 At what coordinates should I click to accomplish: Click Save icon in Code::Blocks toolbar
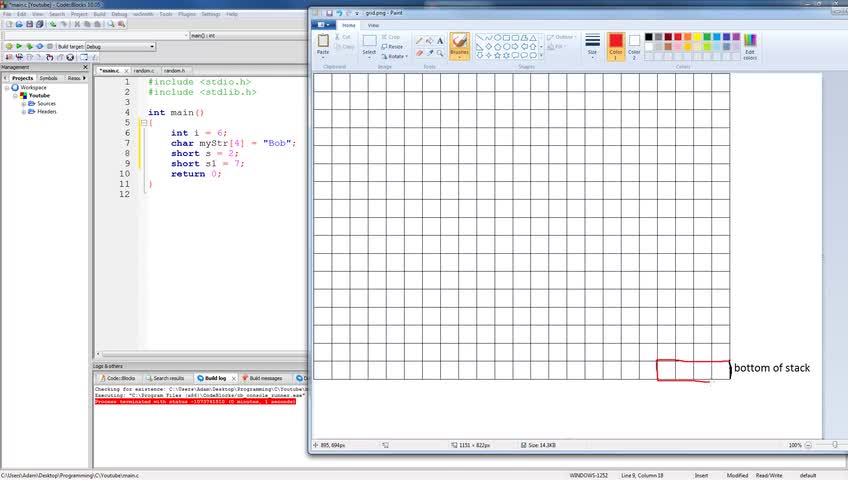(29, 24)
